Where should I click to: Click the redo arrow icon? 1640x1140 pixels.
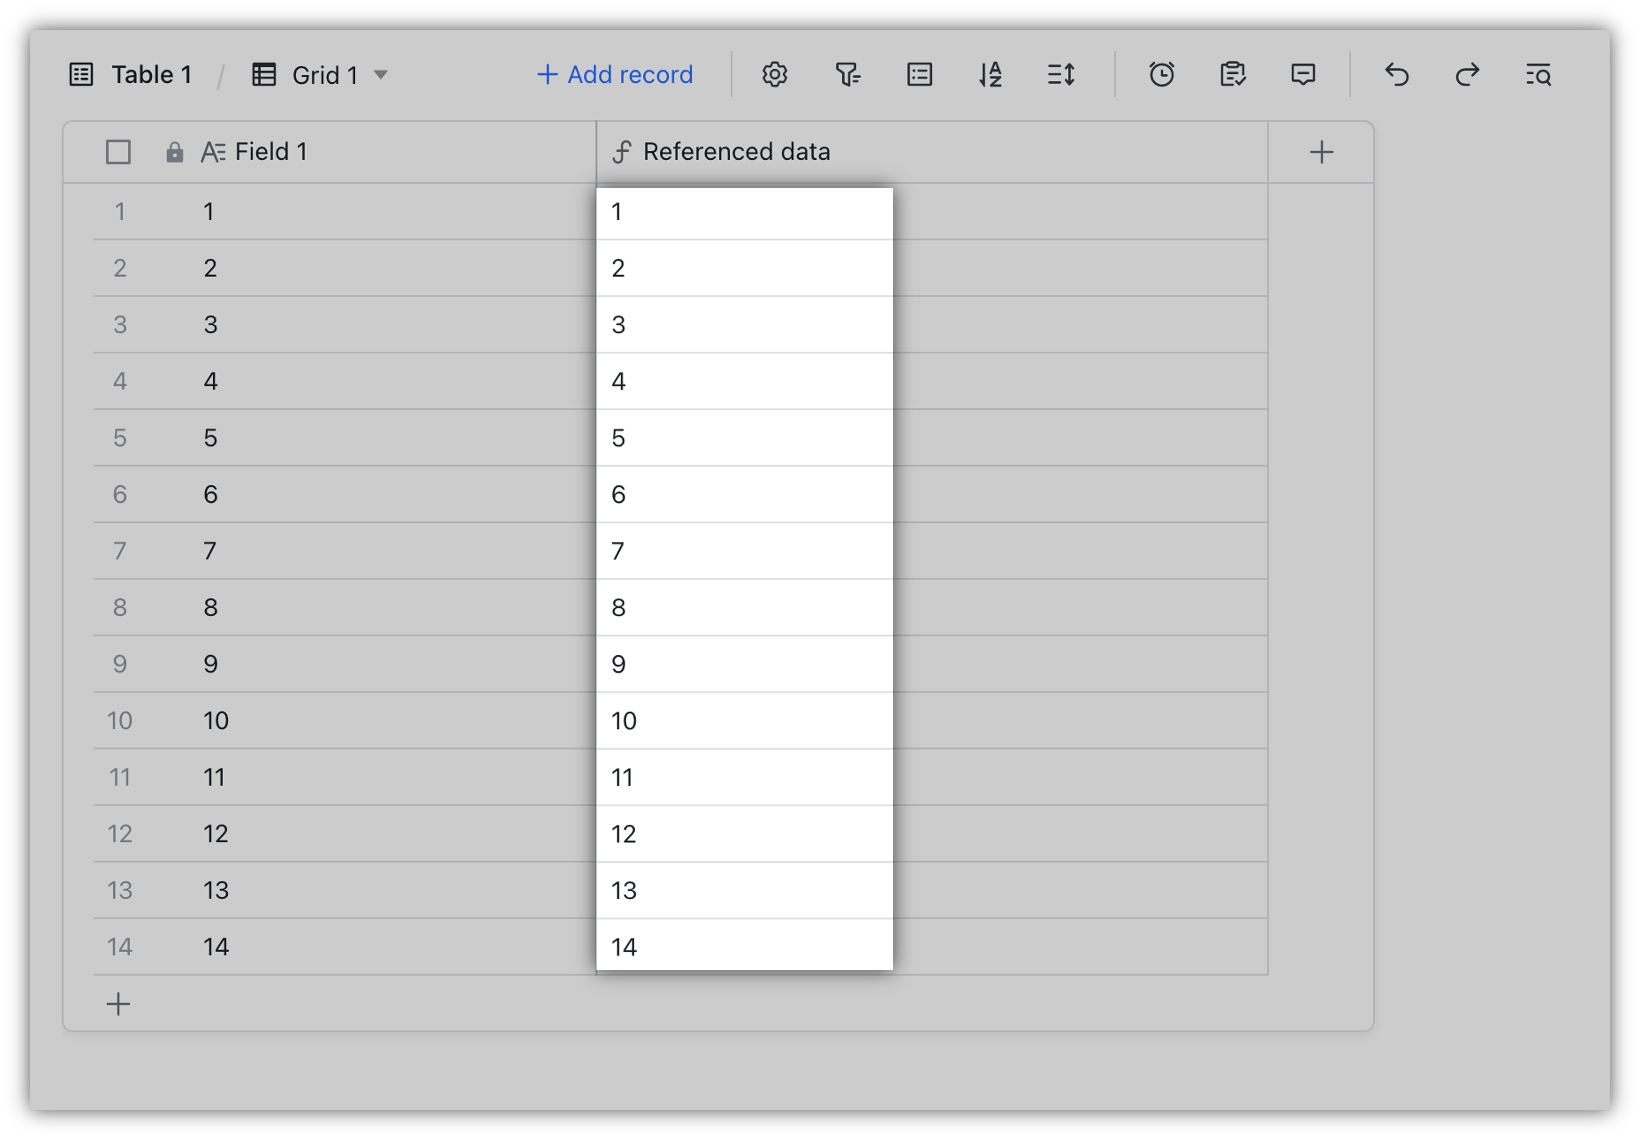pyautogui.click(x=1467, y=75)
